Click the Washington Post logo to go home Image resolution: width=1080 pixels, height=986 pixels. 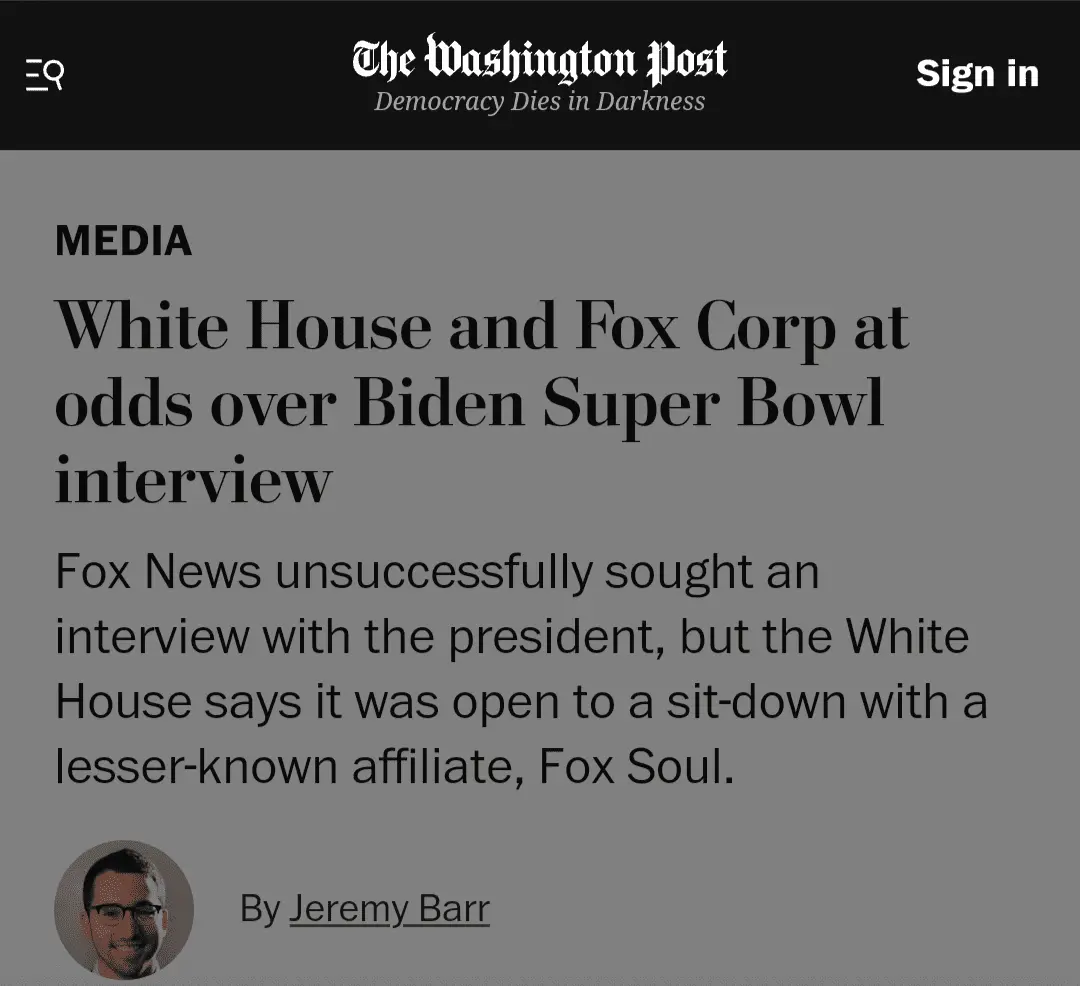(x=538, y=60)
